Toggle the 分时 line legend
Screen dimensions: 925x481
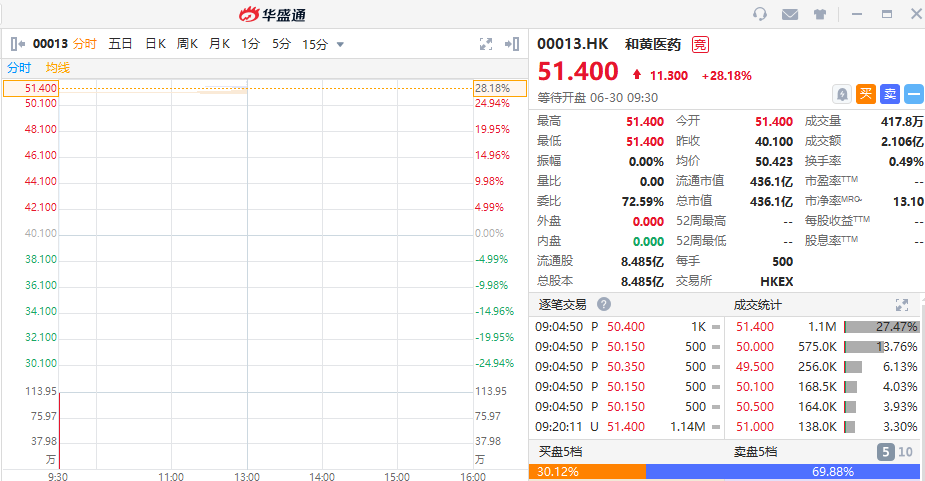(x=19, y=68)
